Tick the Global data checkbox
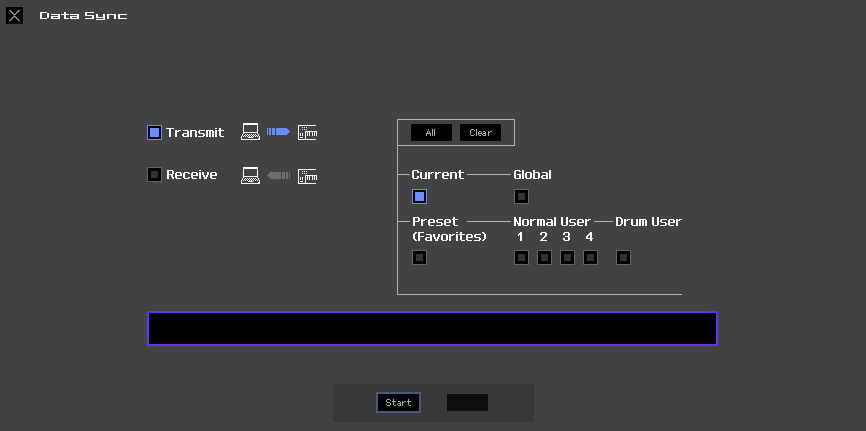 pos(521,197)
